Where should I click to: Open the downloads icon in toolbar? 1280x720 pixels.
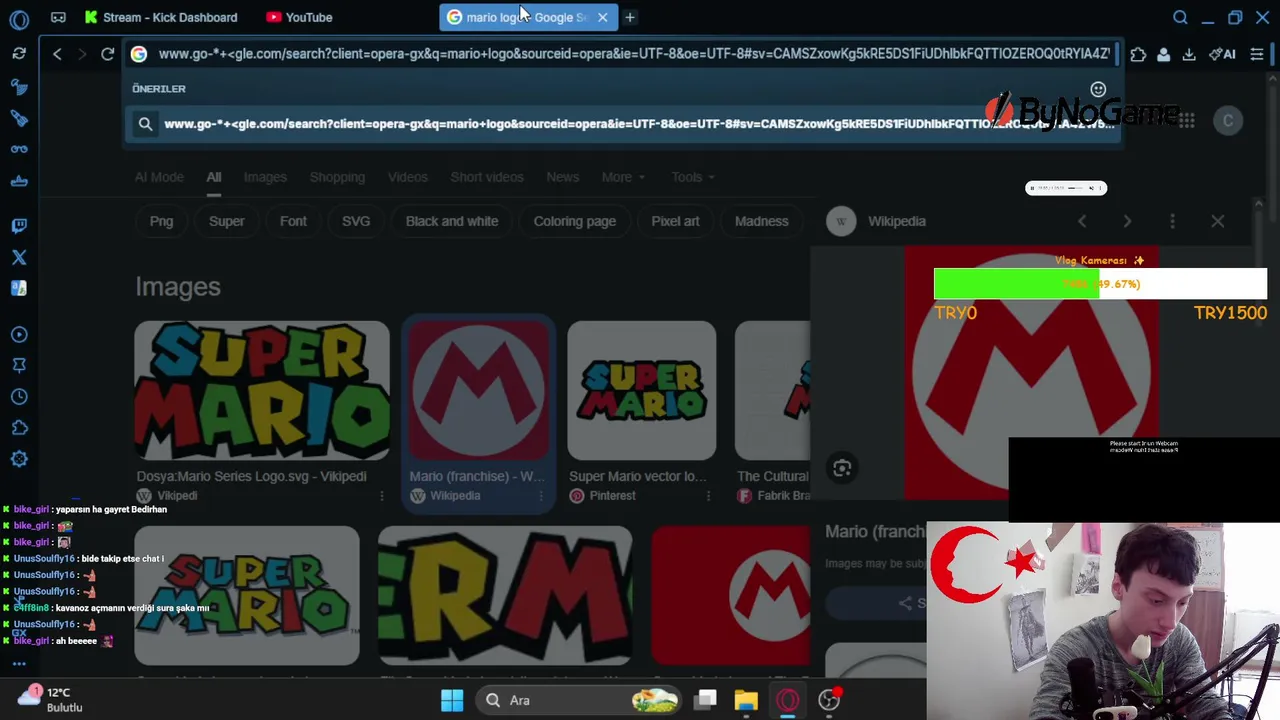coord(1189,54)
